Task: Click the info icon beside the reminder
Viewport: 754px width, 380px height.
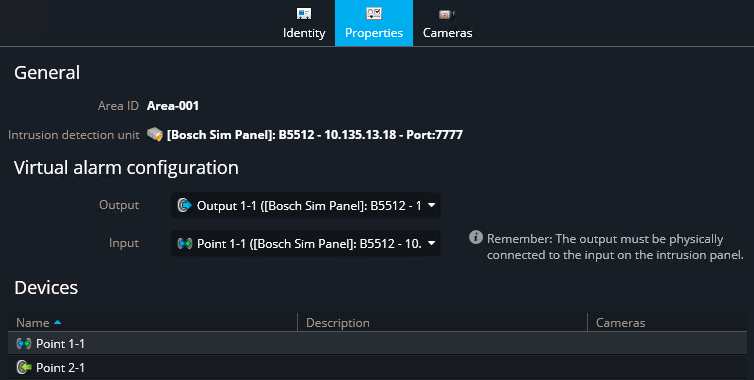Action: pyautogui.click(x=476, y=237)
